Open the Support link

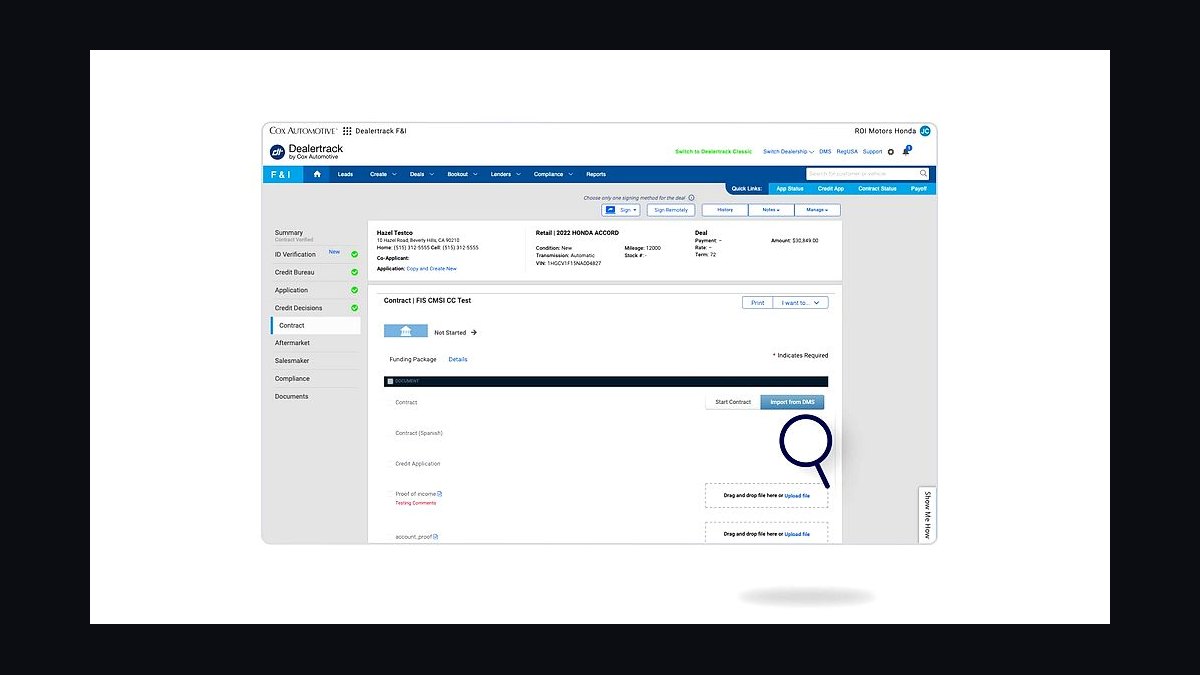[x=872, y=152]
